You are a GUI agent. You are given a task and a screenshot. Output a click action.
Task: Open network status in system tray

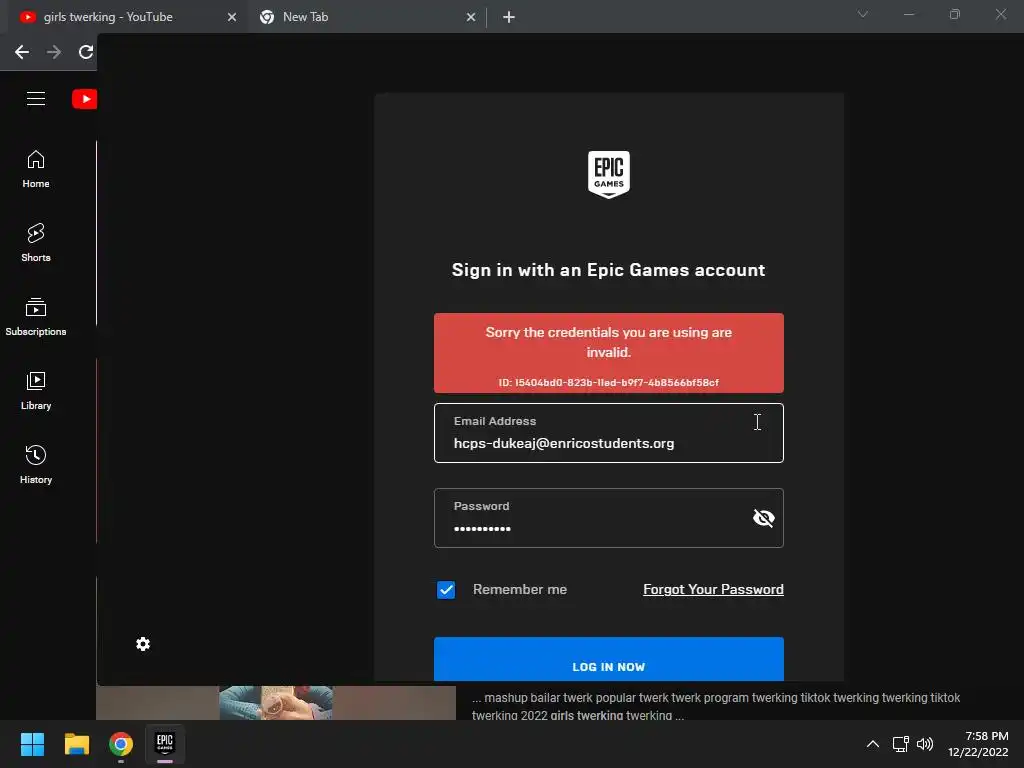901,744
